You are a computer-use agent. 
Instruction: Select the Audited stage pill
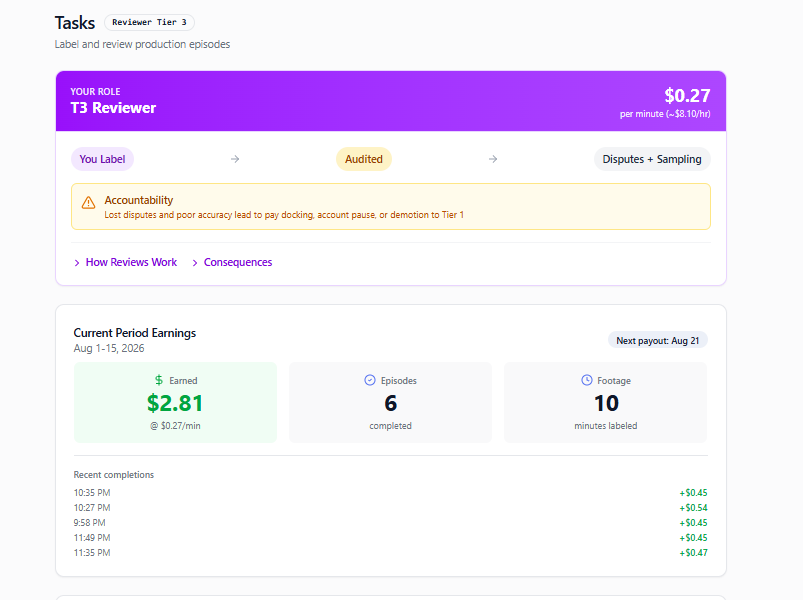364,159
